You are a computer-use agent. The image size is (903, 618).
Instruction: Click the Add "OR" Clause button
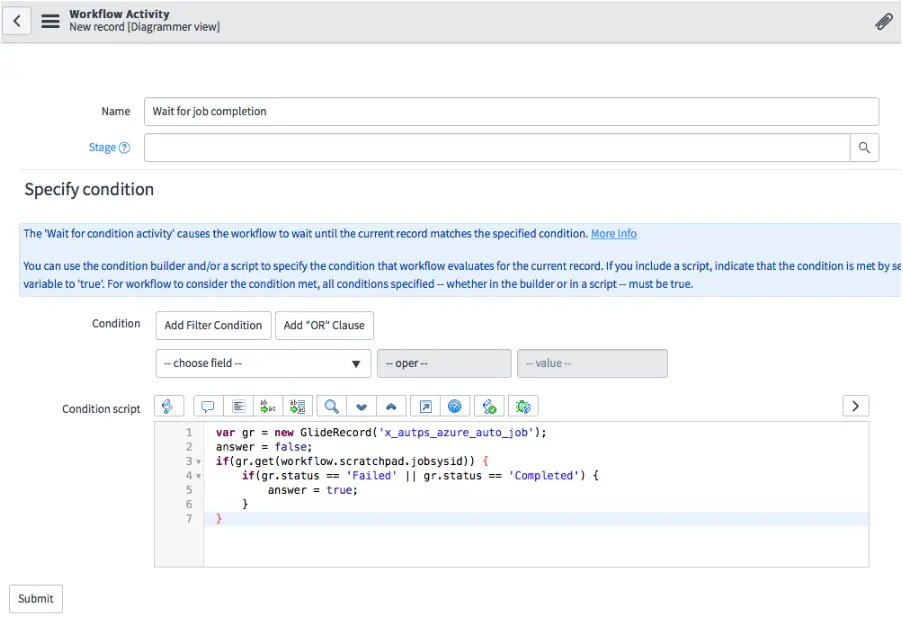click(324, 325)
